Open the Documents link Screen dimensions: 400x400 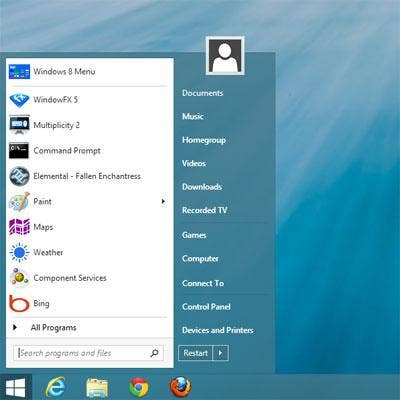click(x=203, y=93)
